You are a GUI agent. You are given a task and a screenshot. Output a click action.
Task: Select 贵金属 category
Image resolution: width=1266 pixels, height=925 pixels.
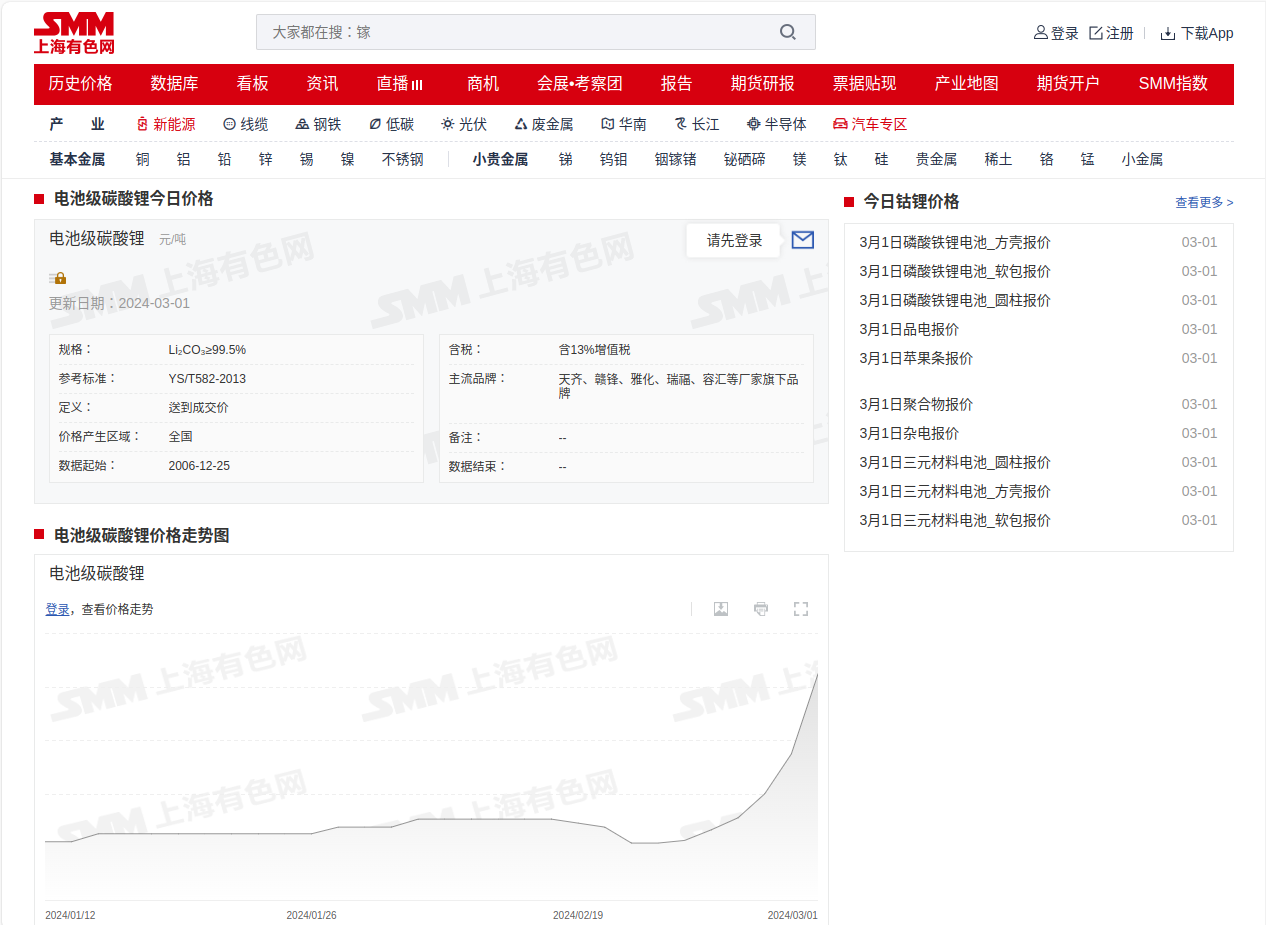click(x=937, y=159)
